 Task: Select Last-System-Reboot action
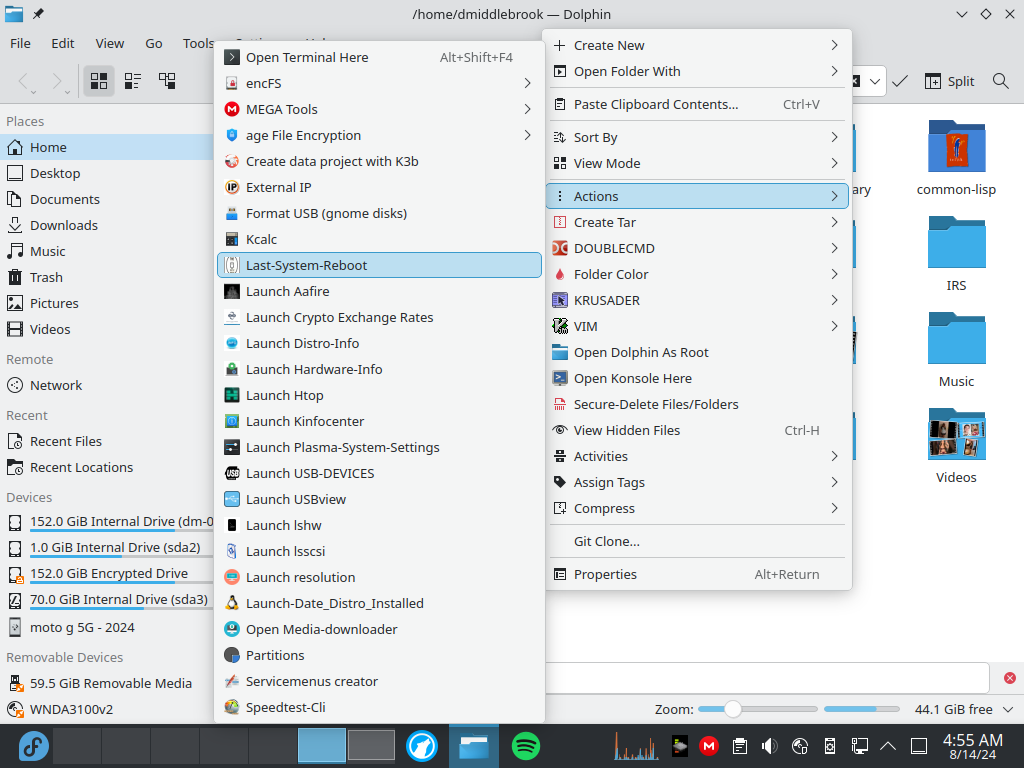tap(379, 265)
